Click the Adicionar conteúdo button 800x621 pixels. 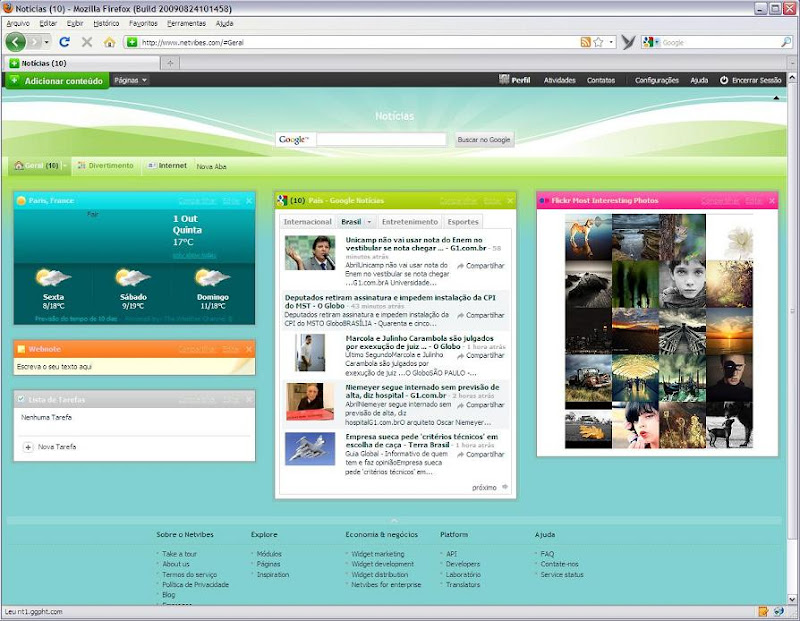[57, 81]
